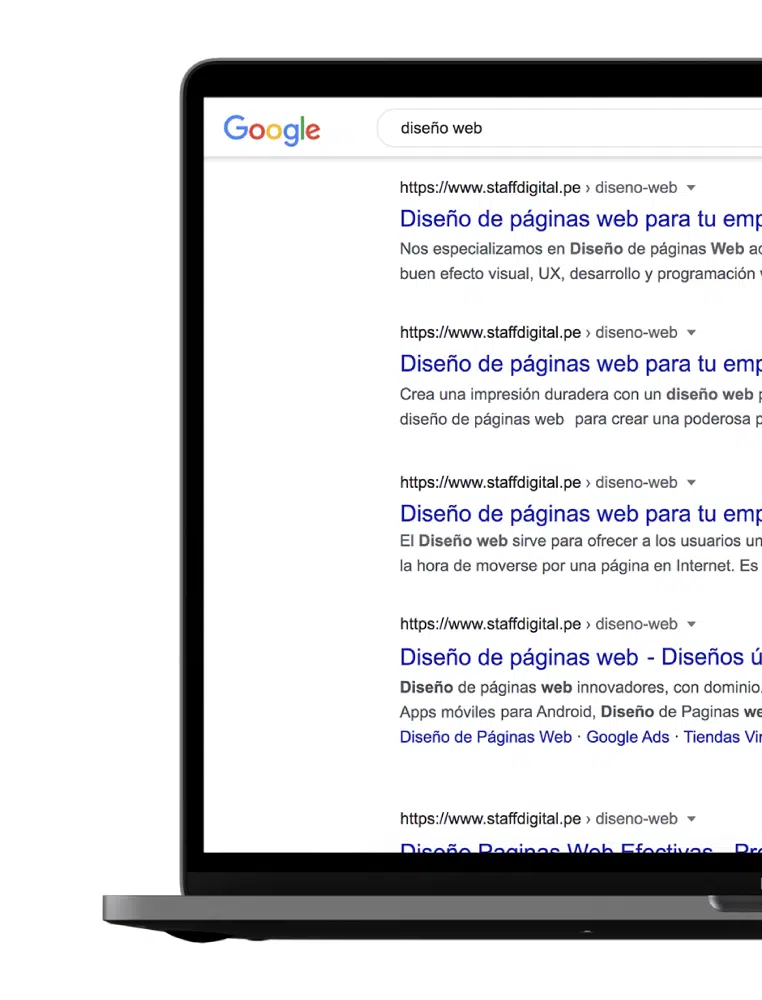Open the "Diseño Paginas Web Efectivas" result title

(581, 846)
